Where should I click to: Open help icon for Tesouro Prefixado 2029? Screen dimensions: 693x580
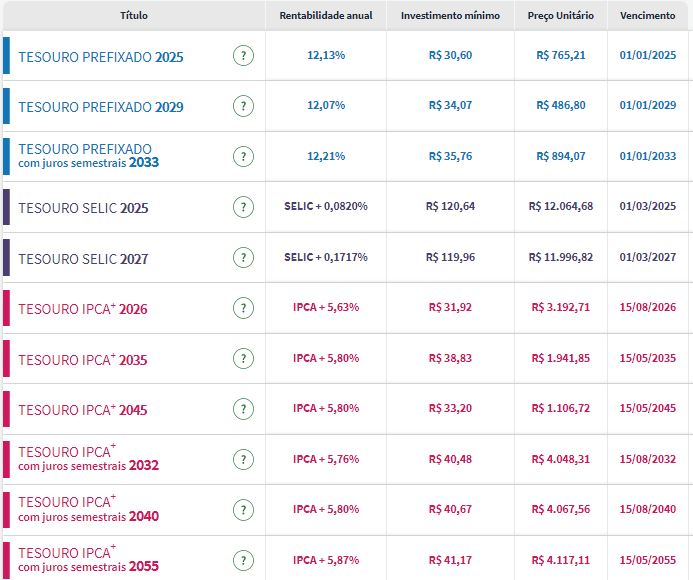243,106
